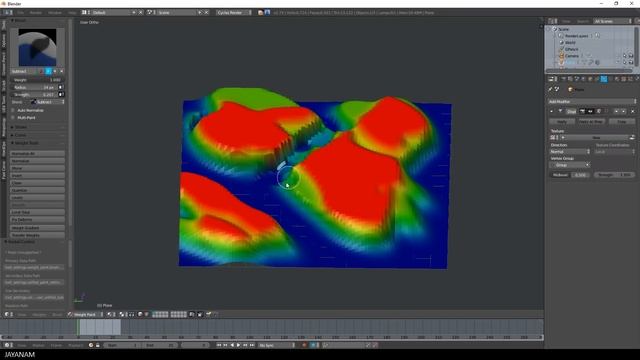Play the animation forward
The width and height of the screenshot is (640, 360).
[239, 345]
